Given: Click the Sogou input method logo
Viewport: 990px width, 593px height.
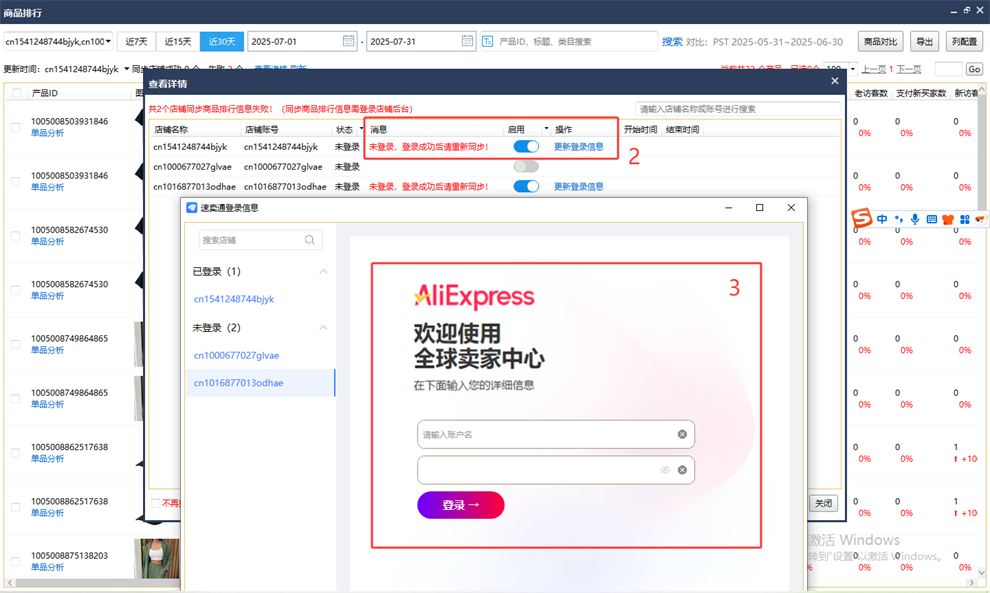Looking at the screenshot, I should pyautogui.click(x=862, y=219).
